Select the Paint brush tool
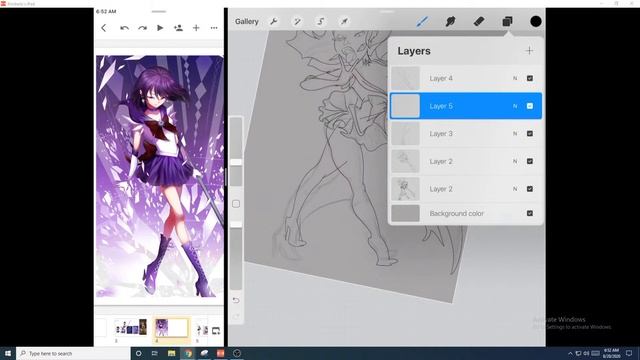640x360 pixels. [x=422, y=21]
